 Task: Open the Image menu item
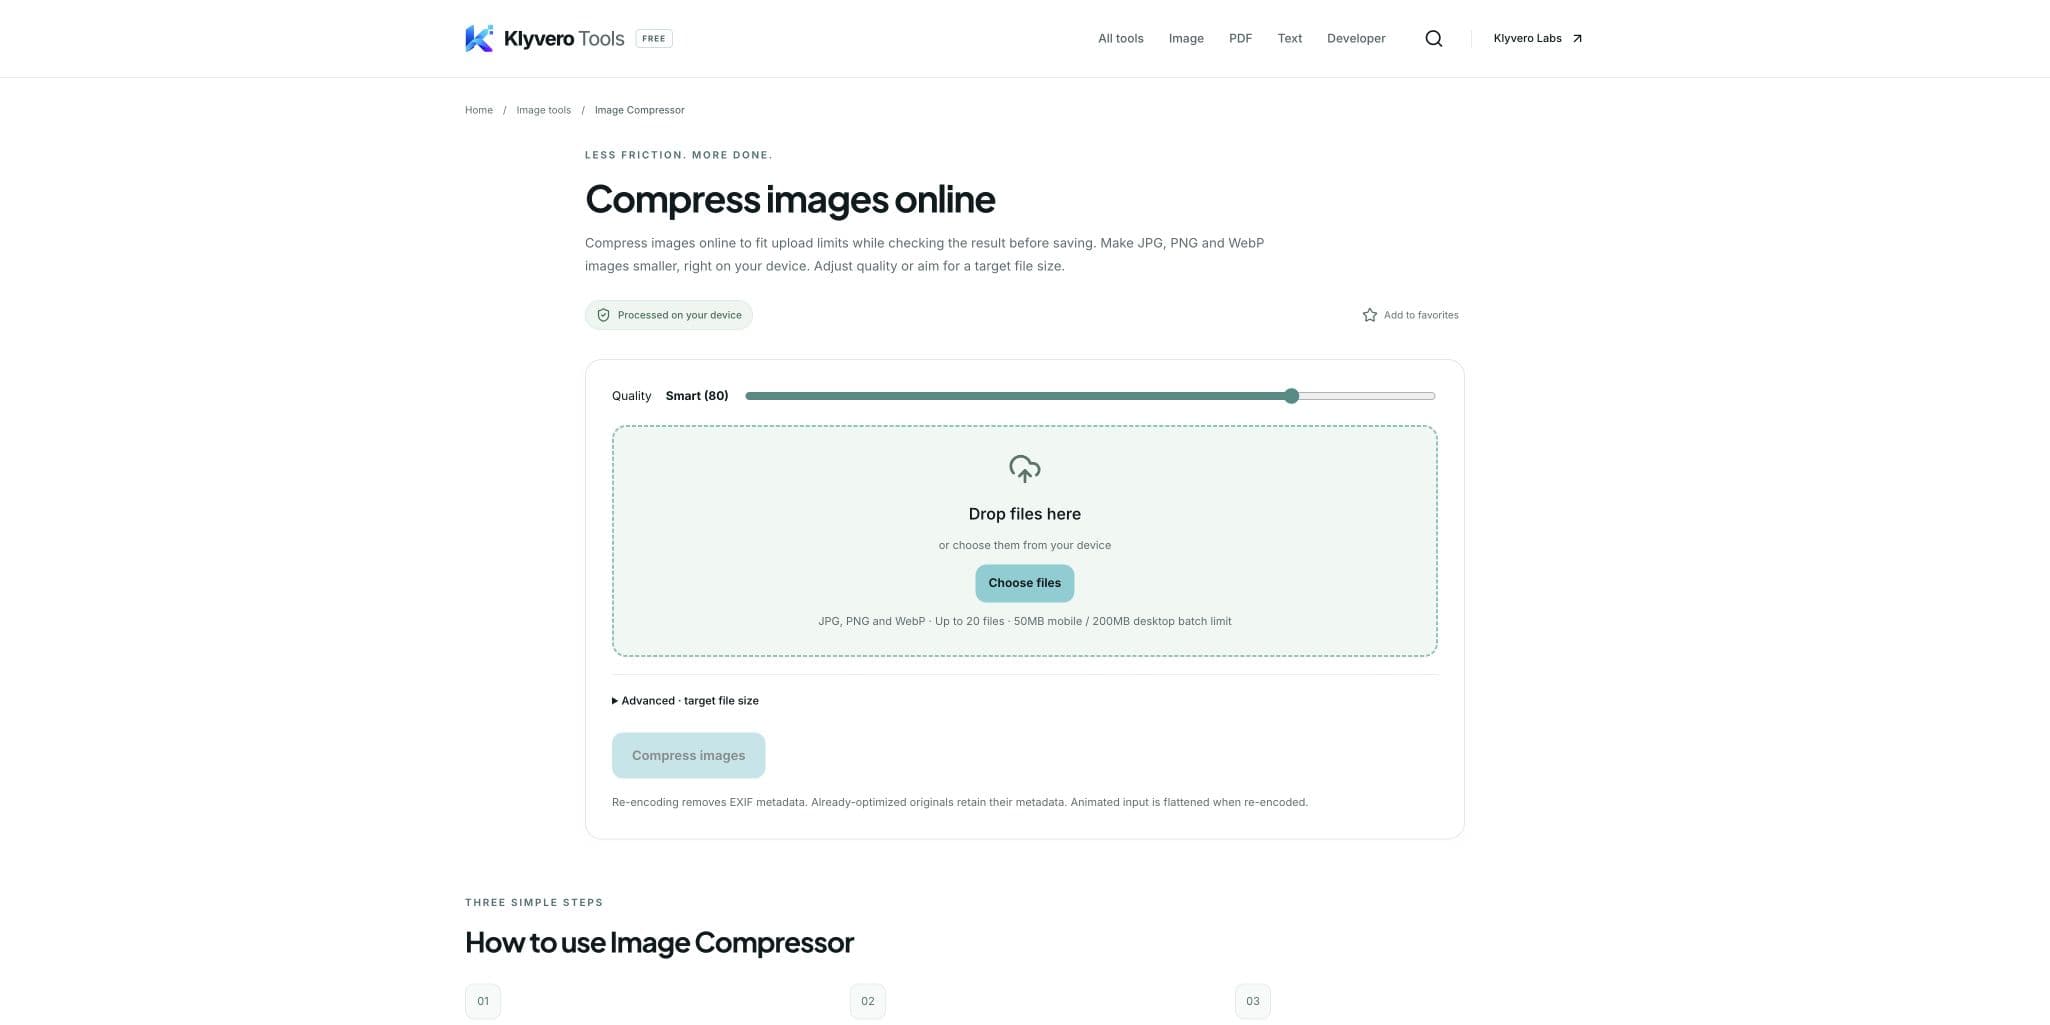tap(1186, 38)
